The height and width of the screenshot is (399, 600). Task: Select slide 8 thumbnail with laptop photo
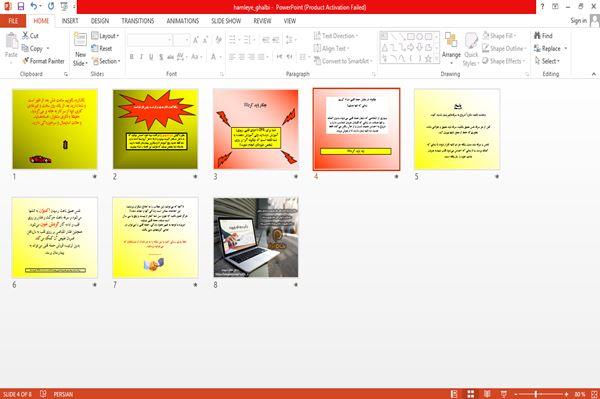tap(256, 237)
